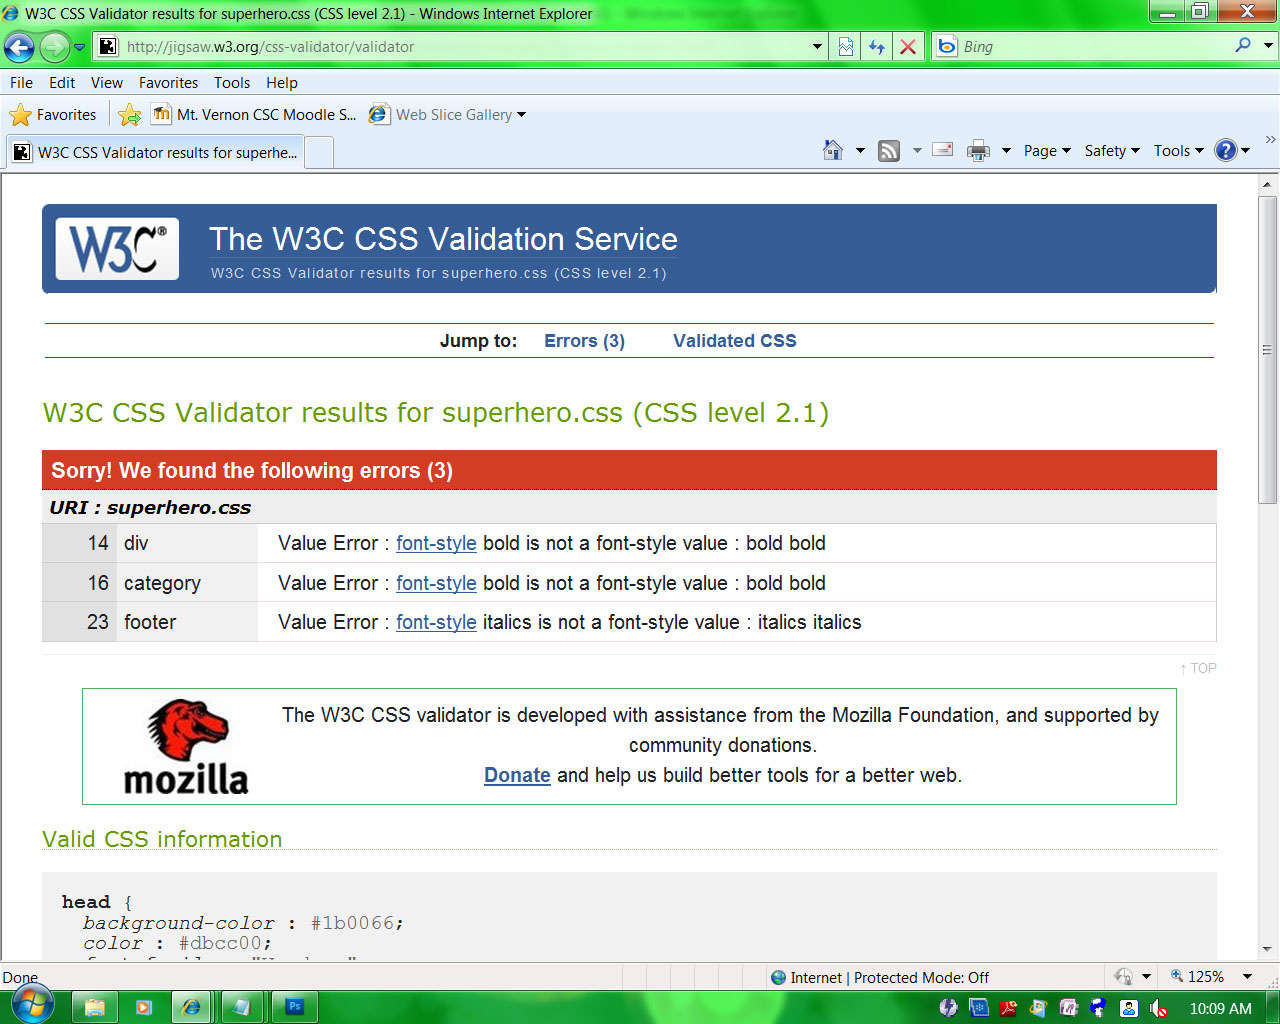Click the Add to Favorites Bar star icon
The height and width of the screenshot is (1024, 1280).
tap(129, 115)
